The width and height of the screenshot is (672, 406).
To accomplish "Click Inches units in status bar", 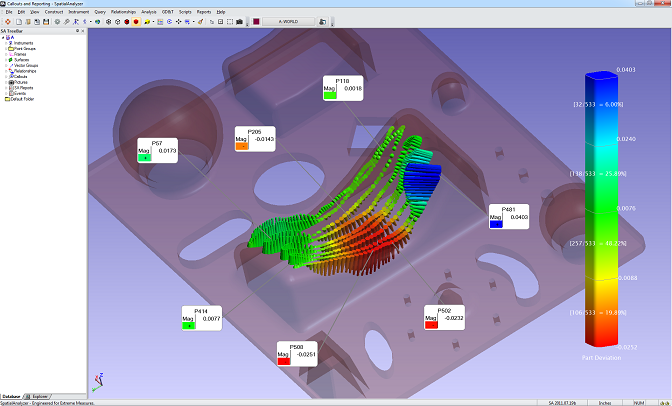I will [x=605, y=403].
